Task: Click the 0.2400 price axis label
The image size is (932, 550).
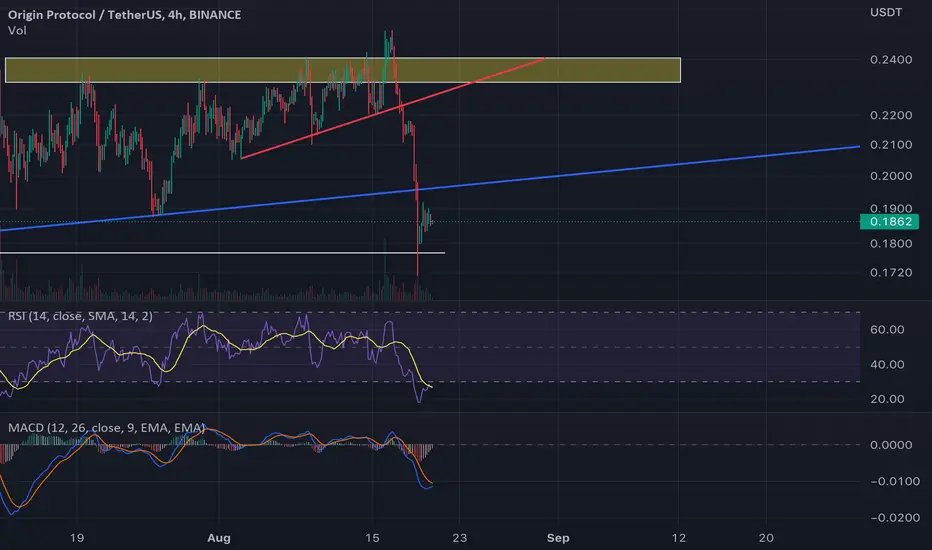Action: (890, 59)
